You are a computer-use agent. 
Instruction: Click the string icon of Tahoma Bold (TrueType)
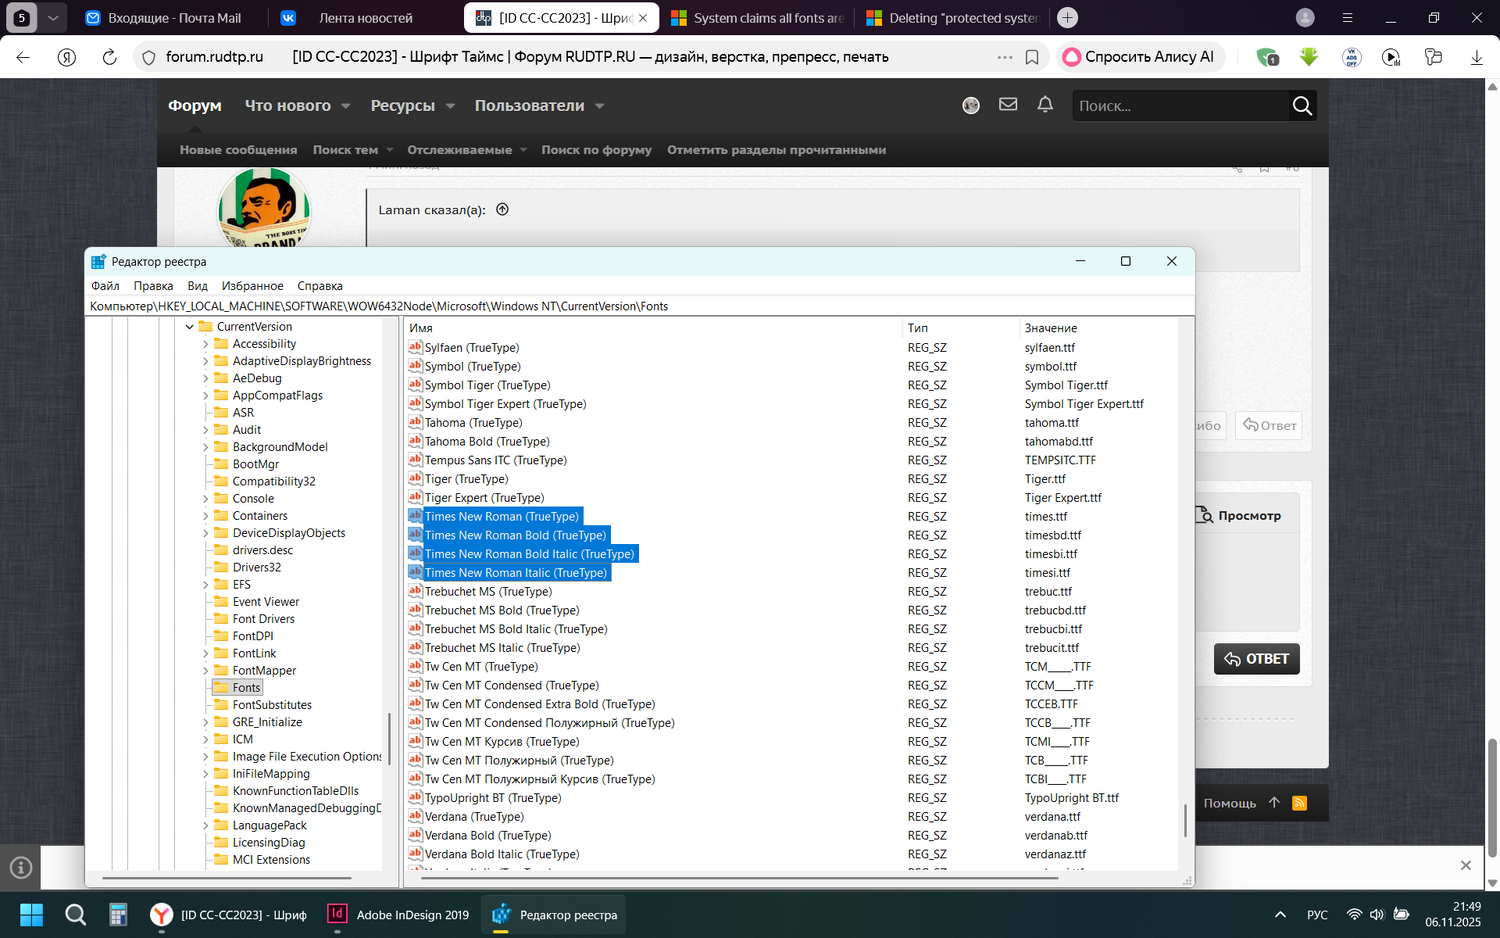tap(415, 441)
